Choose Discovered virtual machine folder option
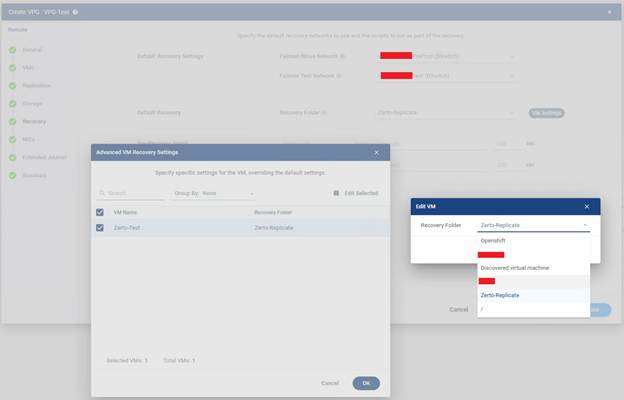 pos(515,267)
